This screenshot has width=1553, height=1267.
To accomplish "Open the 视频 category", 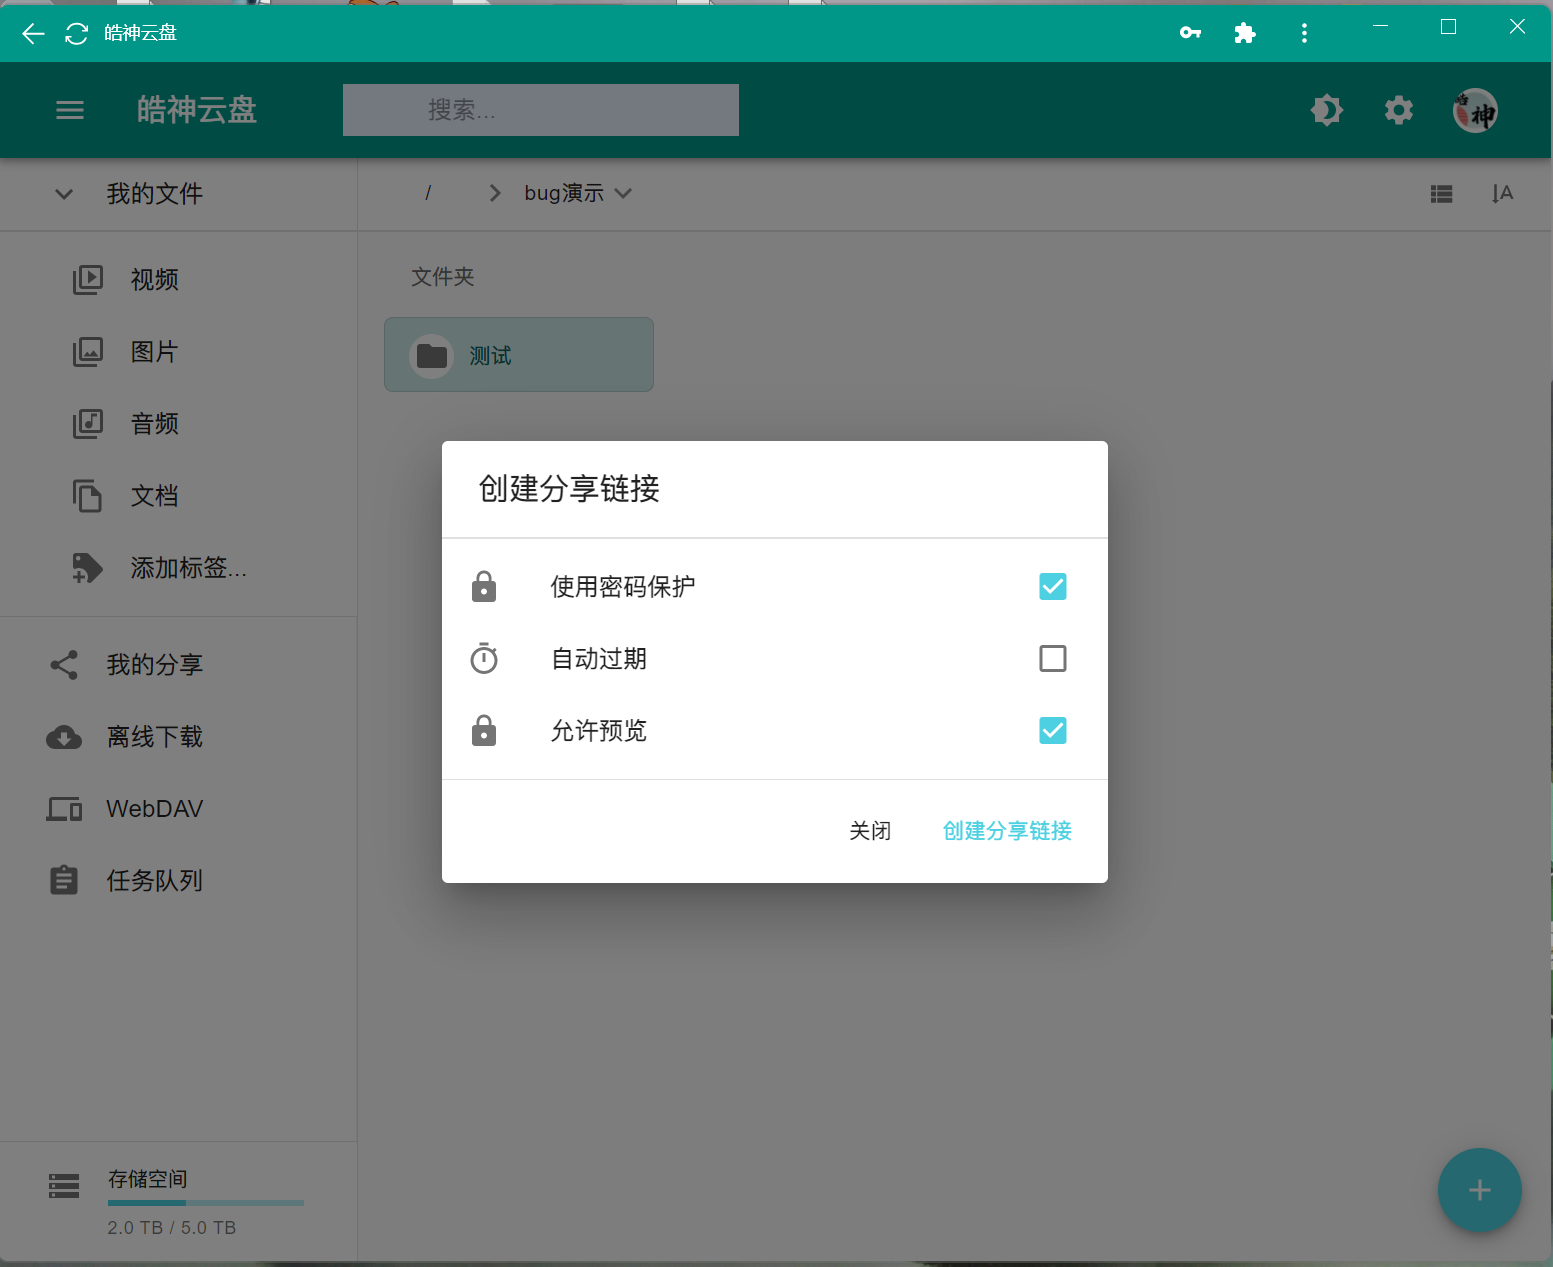I will pos(178,280).
